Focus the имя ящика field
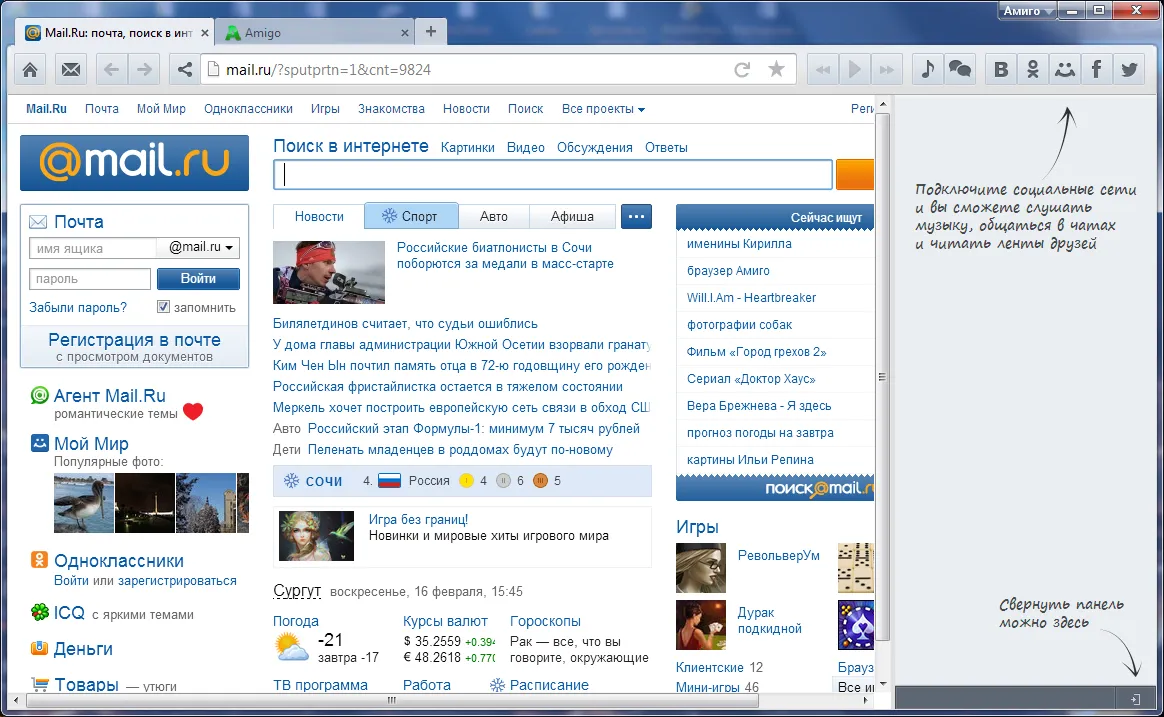The image size is (1164, 717). (93, 248)
